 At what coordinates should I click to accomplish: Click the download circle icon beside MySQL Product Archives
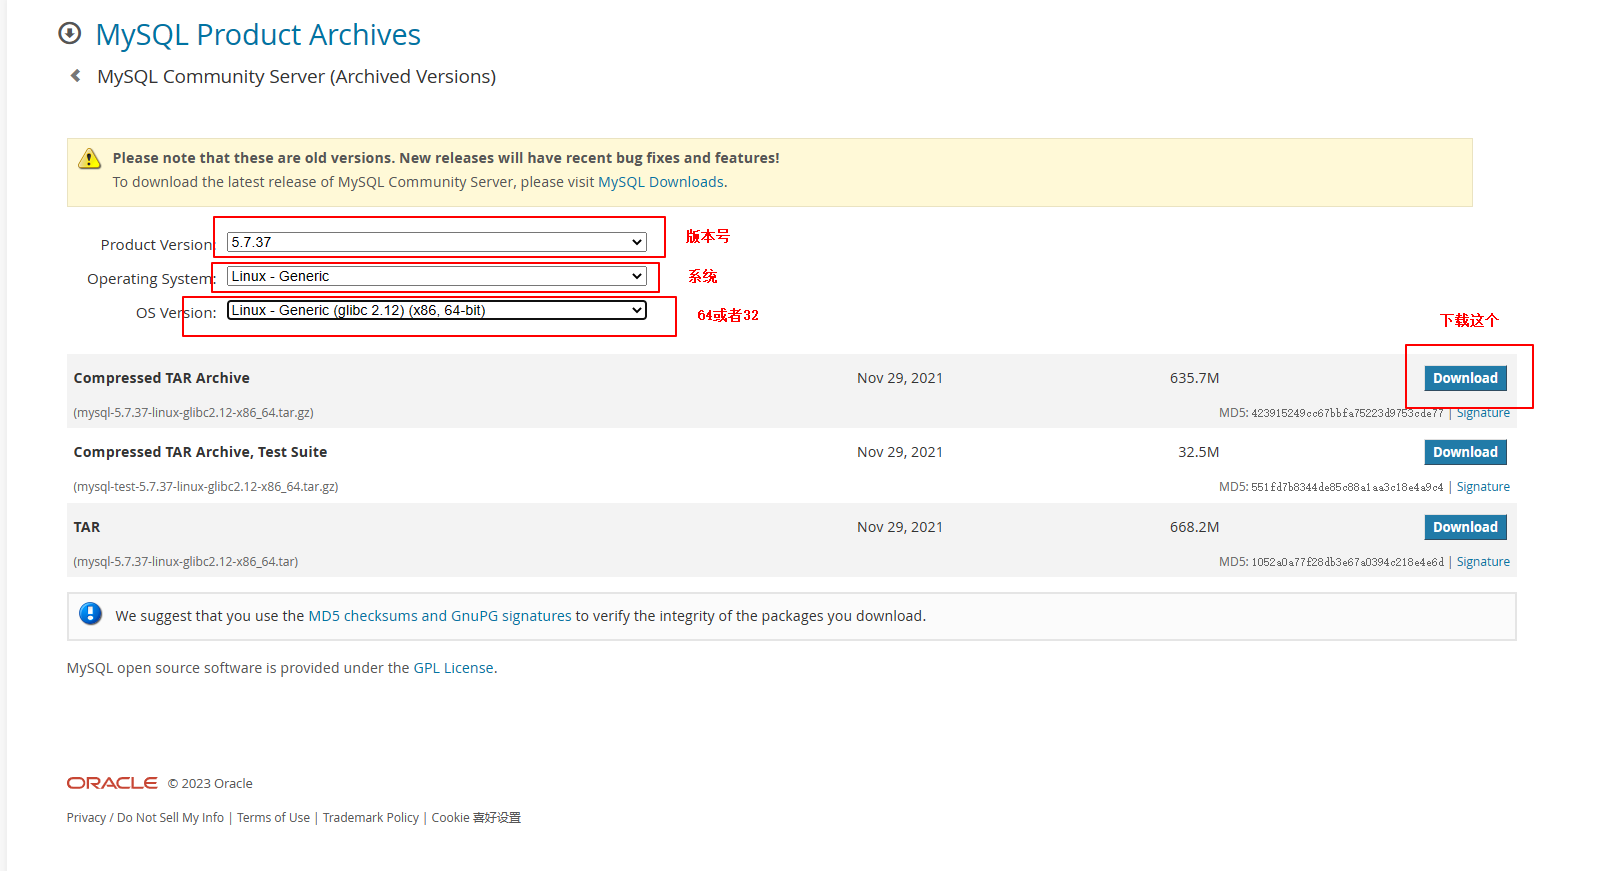click(x=69, y=33)
